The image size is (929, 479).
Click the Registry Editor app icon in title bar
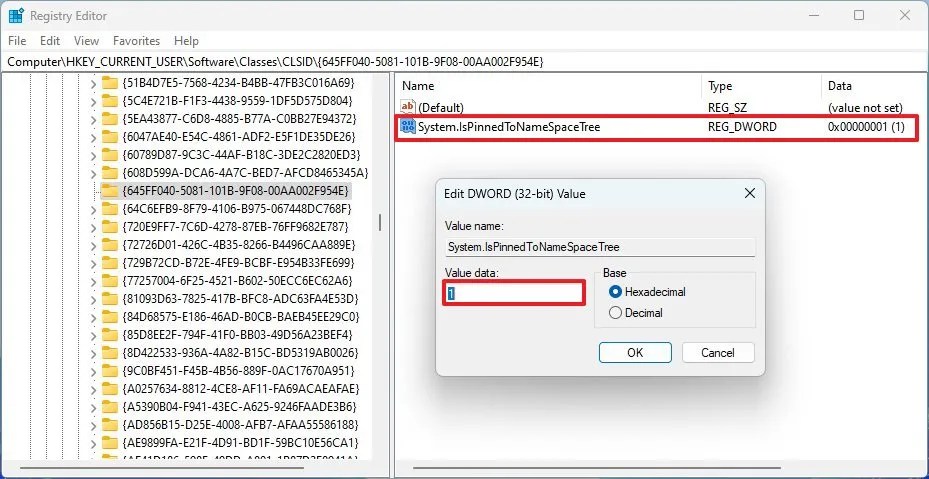point(16,16)
